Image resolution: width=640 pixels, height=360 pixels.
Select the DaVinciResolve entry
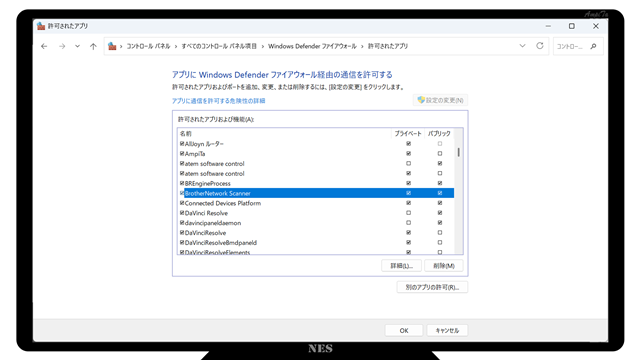[205, 233]
